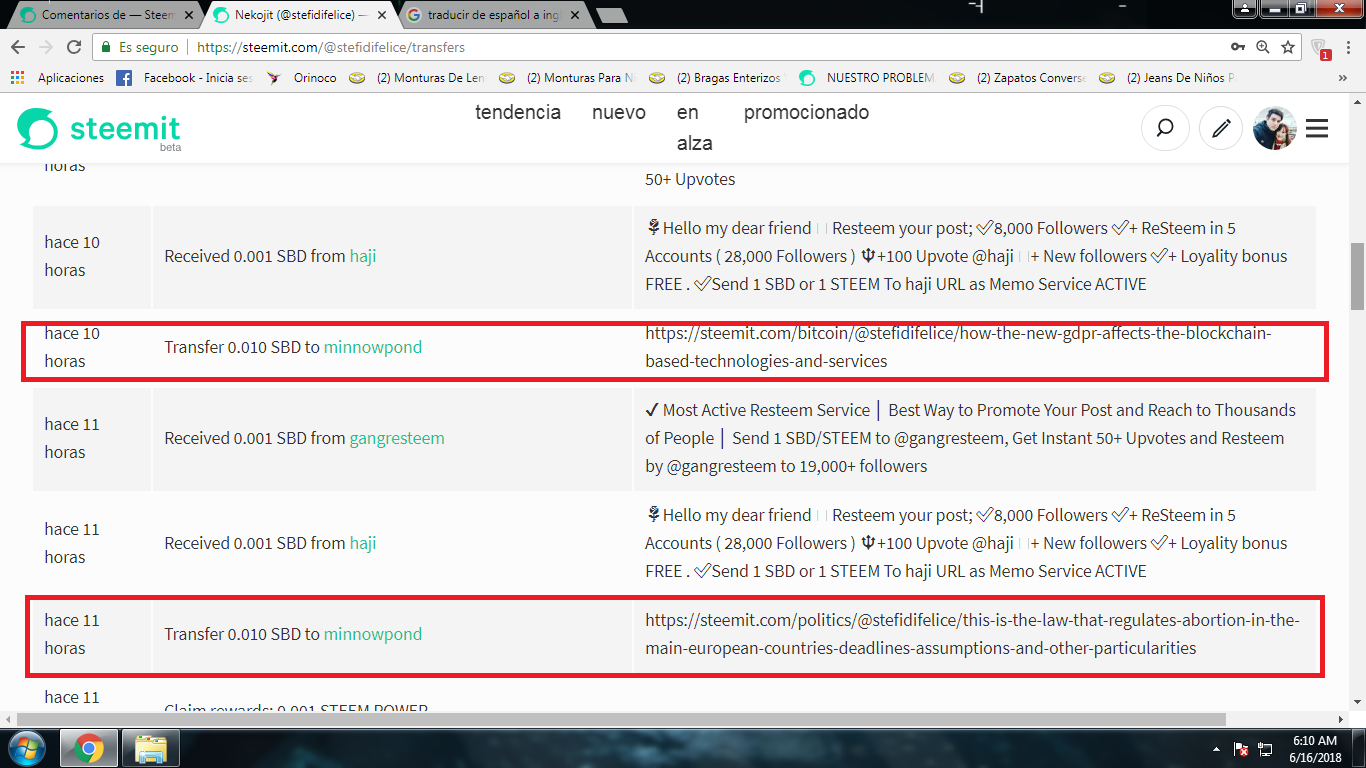Open the '(2) Zapatos Converse' bookmark
This screenshot has height=768, width=1366.
click(1018, 78)
